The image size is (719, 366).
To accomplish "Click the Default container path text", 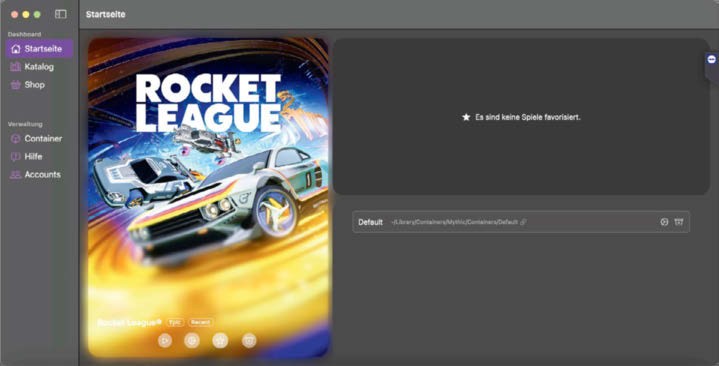I will pos(454,222).
